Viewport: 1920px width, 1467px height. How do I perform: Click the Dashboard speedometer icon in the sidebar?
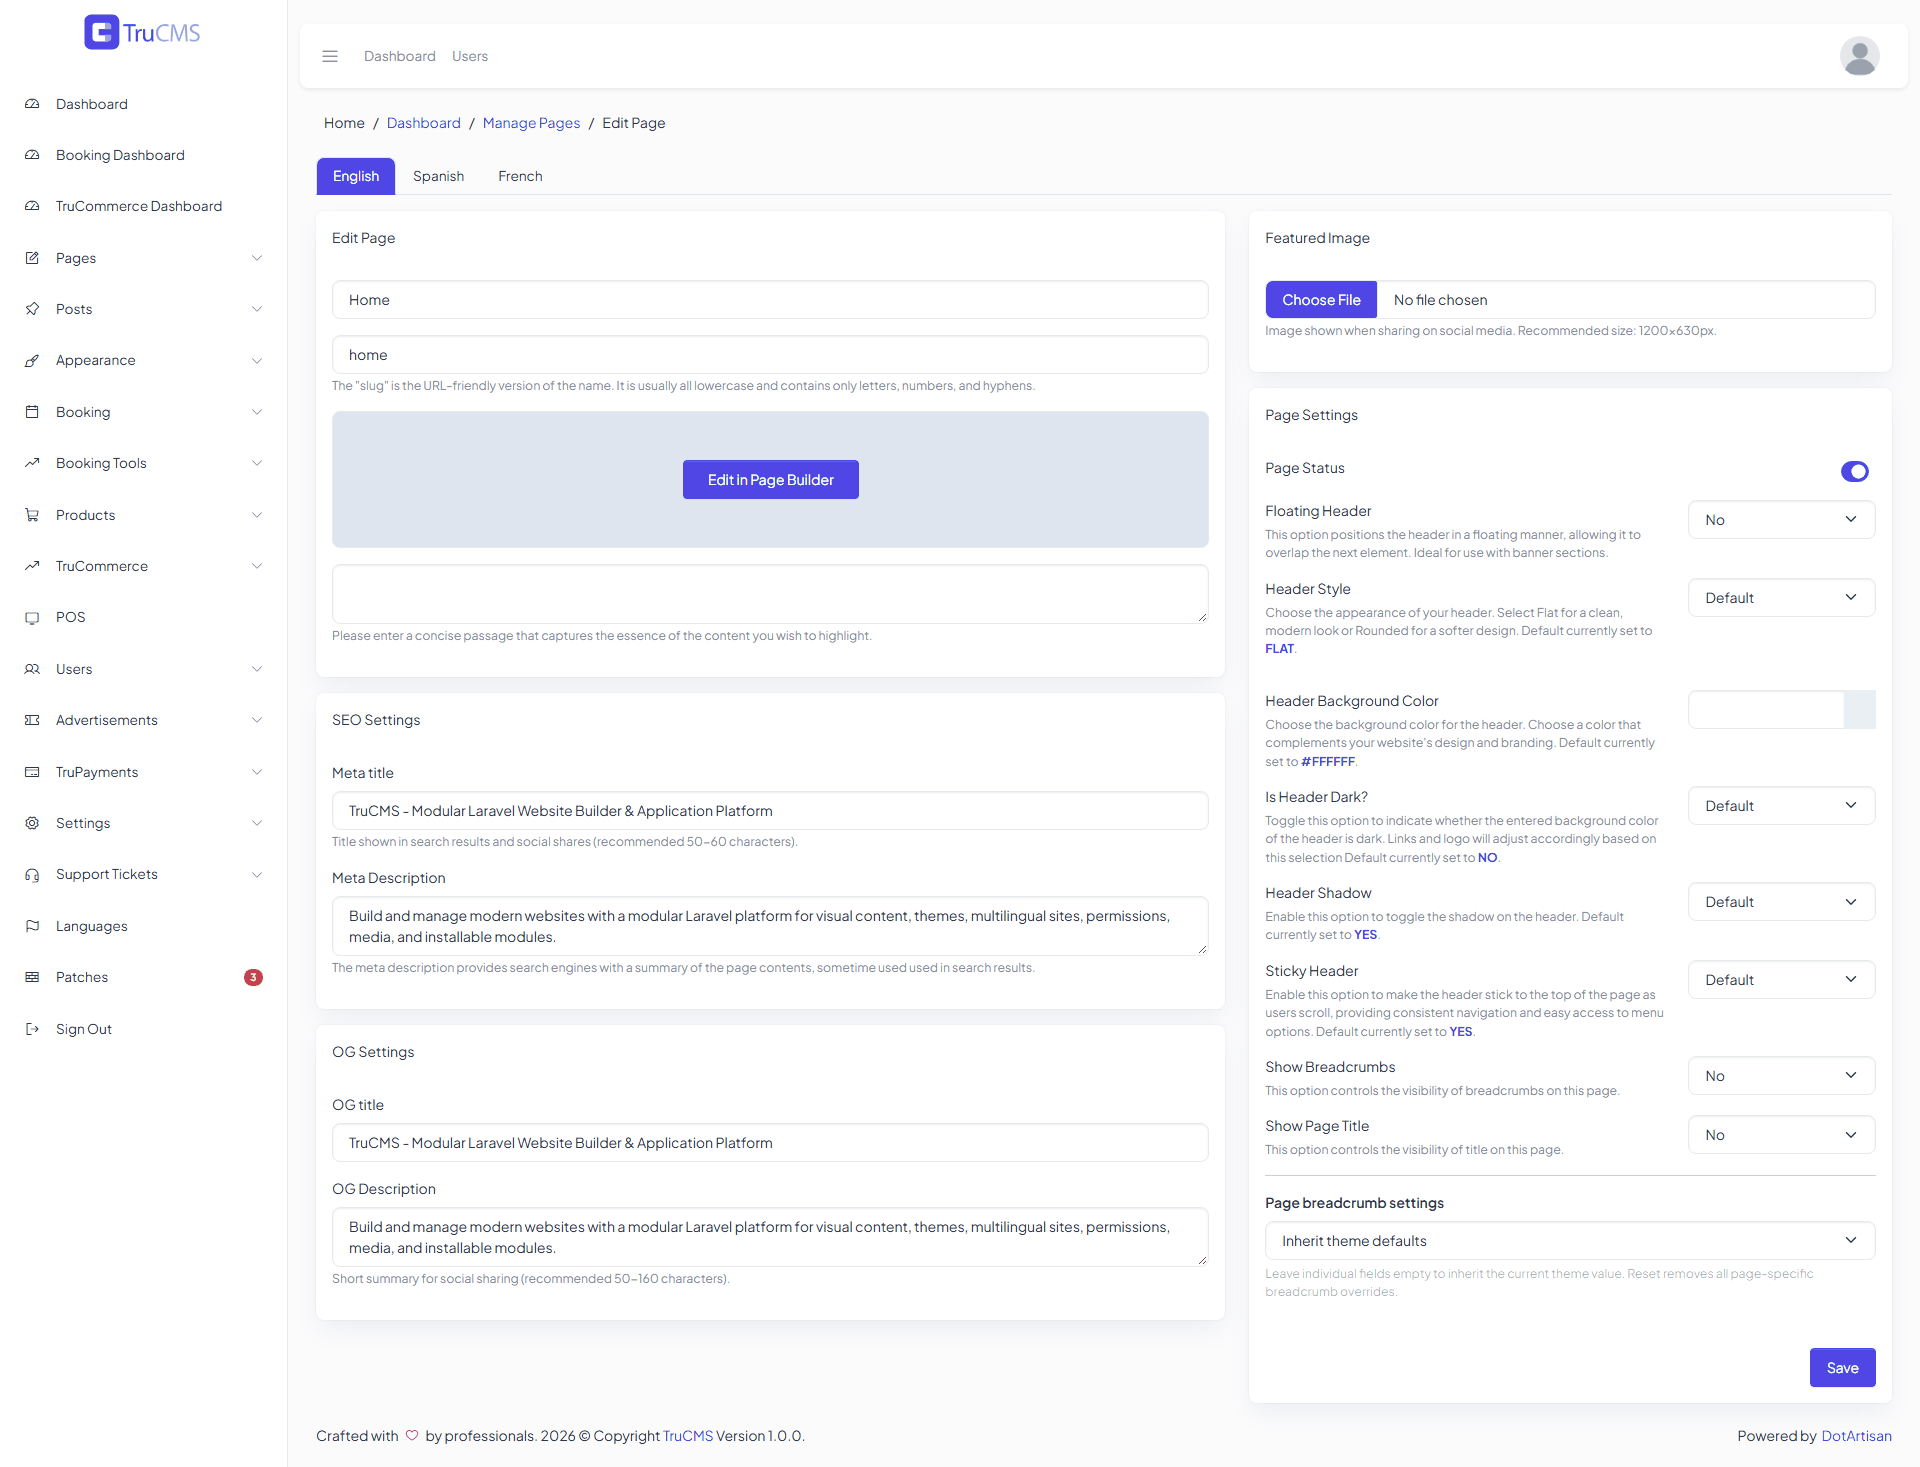coord(32,104)
